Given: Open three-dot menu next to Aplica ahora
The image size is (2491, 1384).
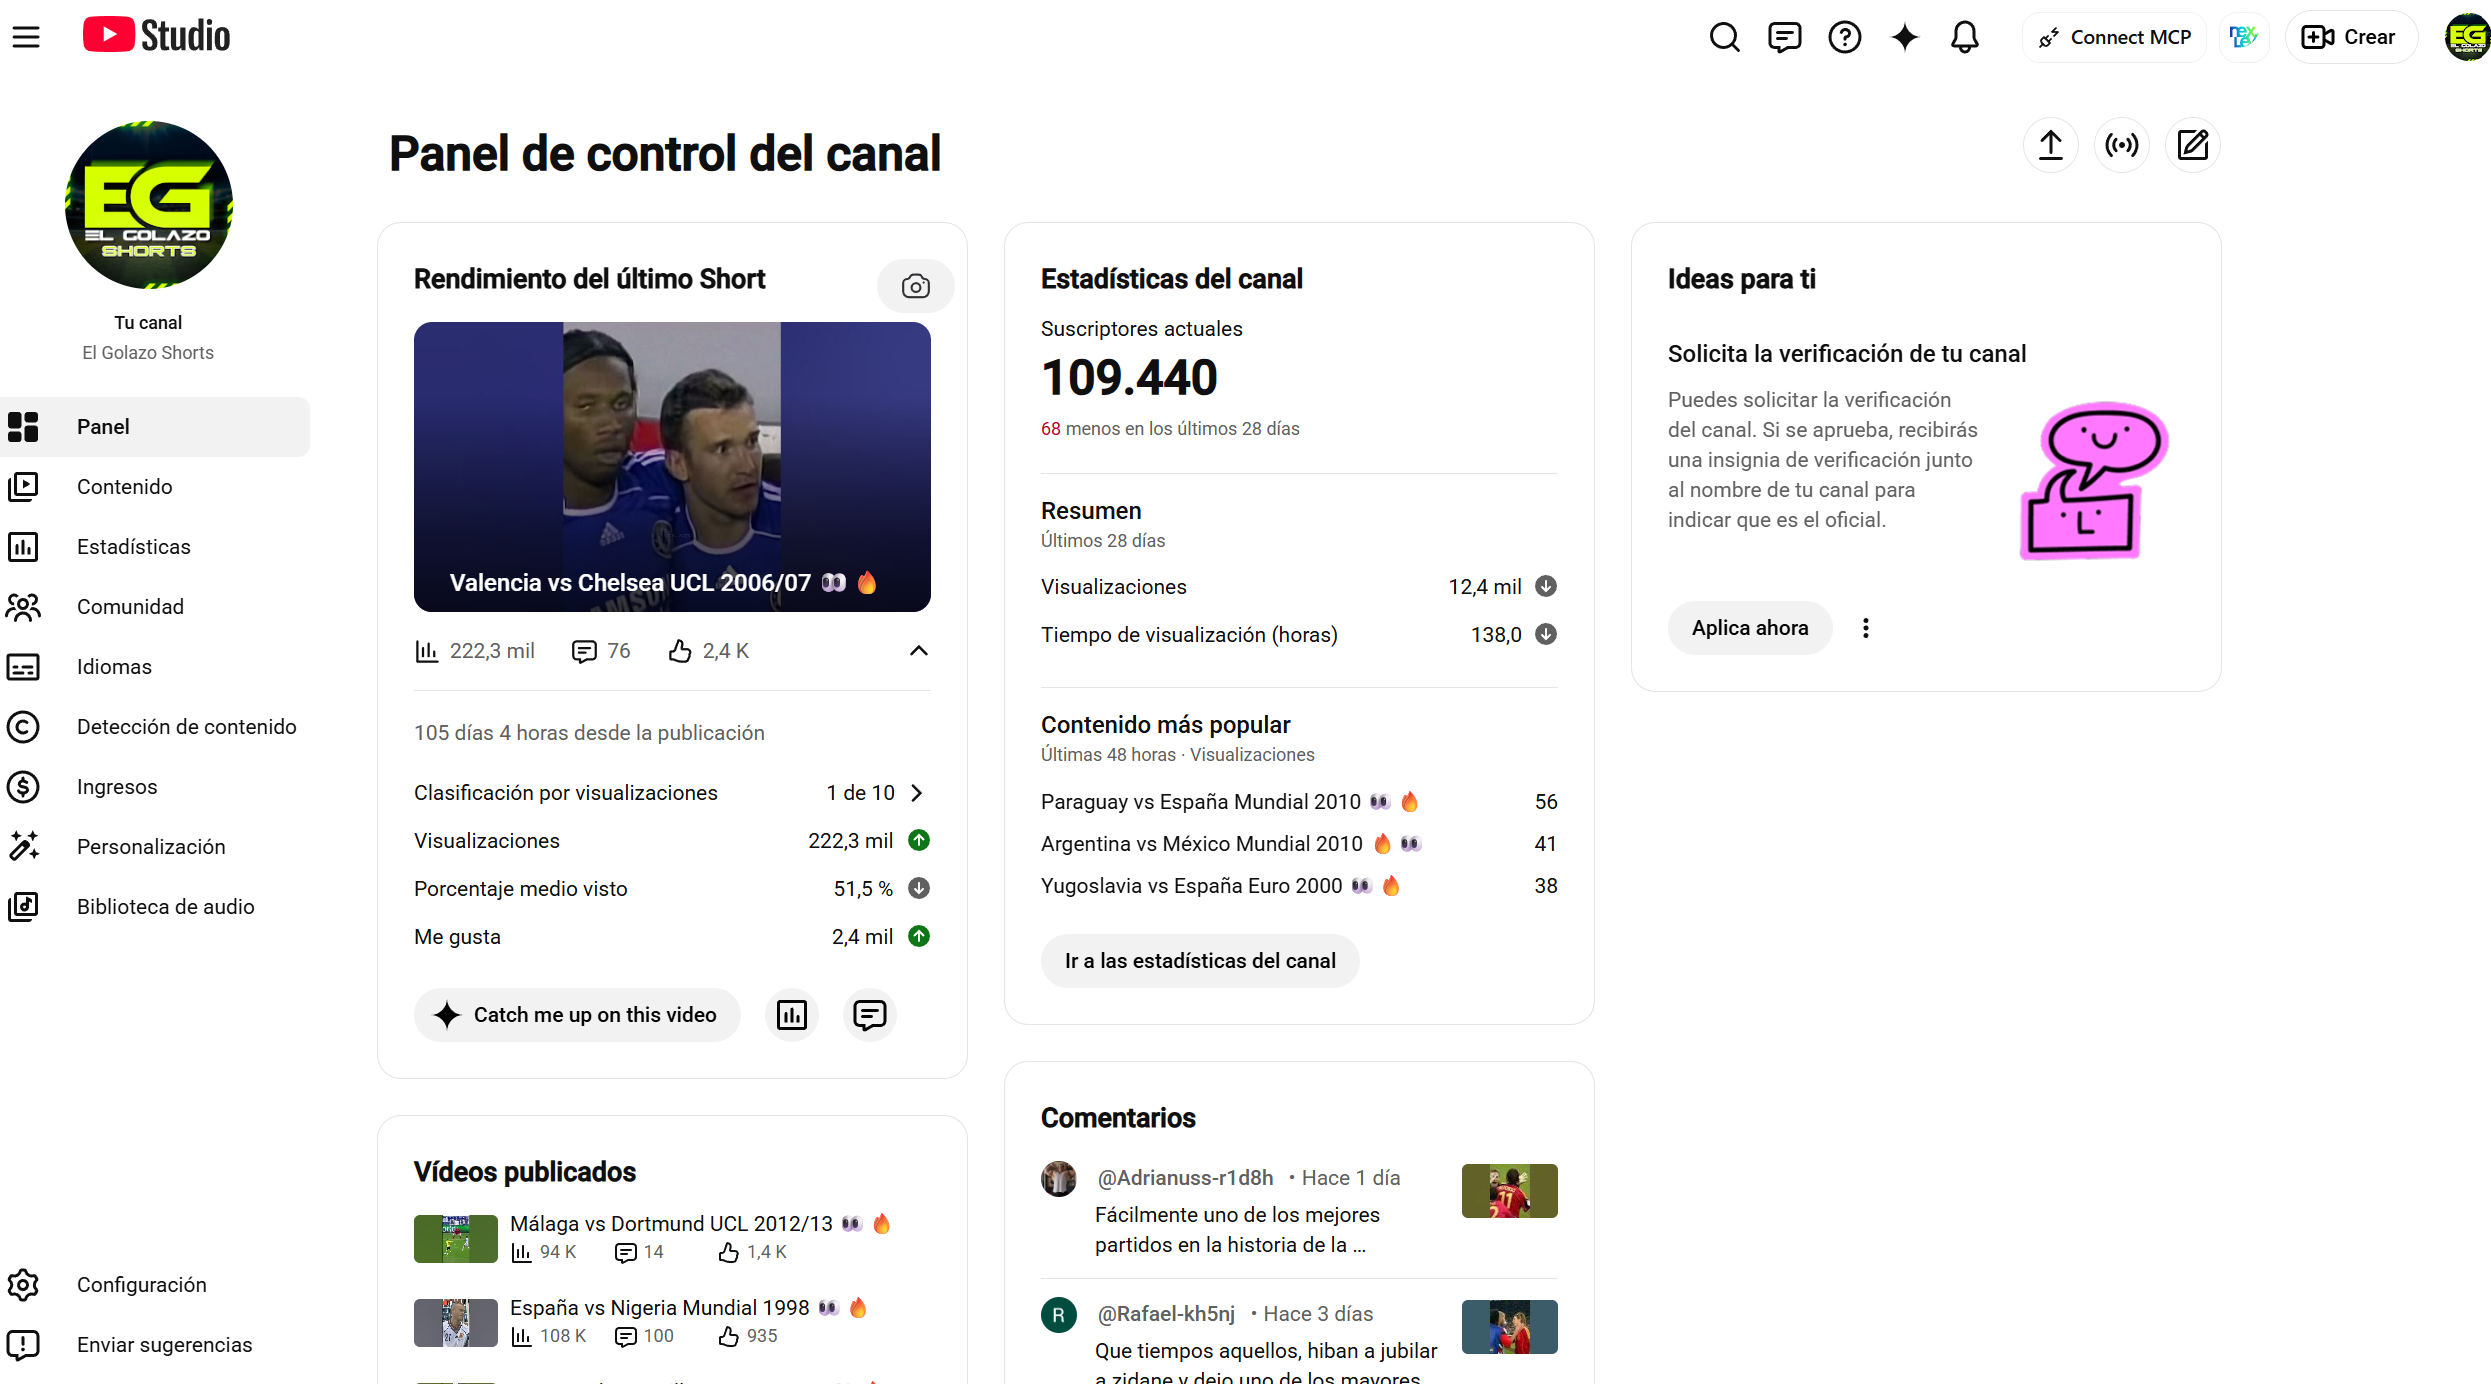Looking at the screenshot, I should coord(1865,628).
